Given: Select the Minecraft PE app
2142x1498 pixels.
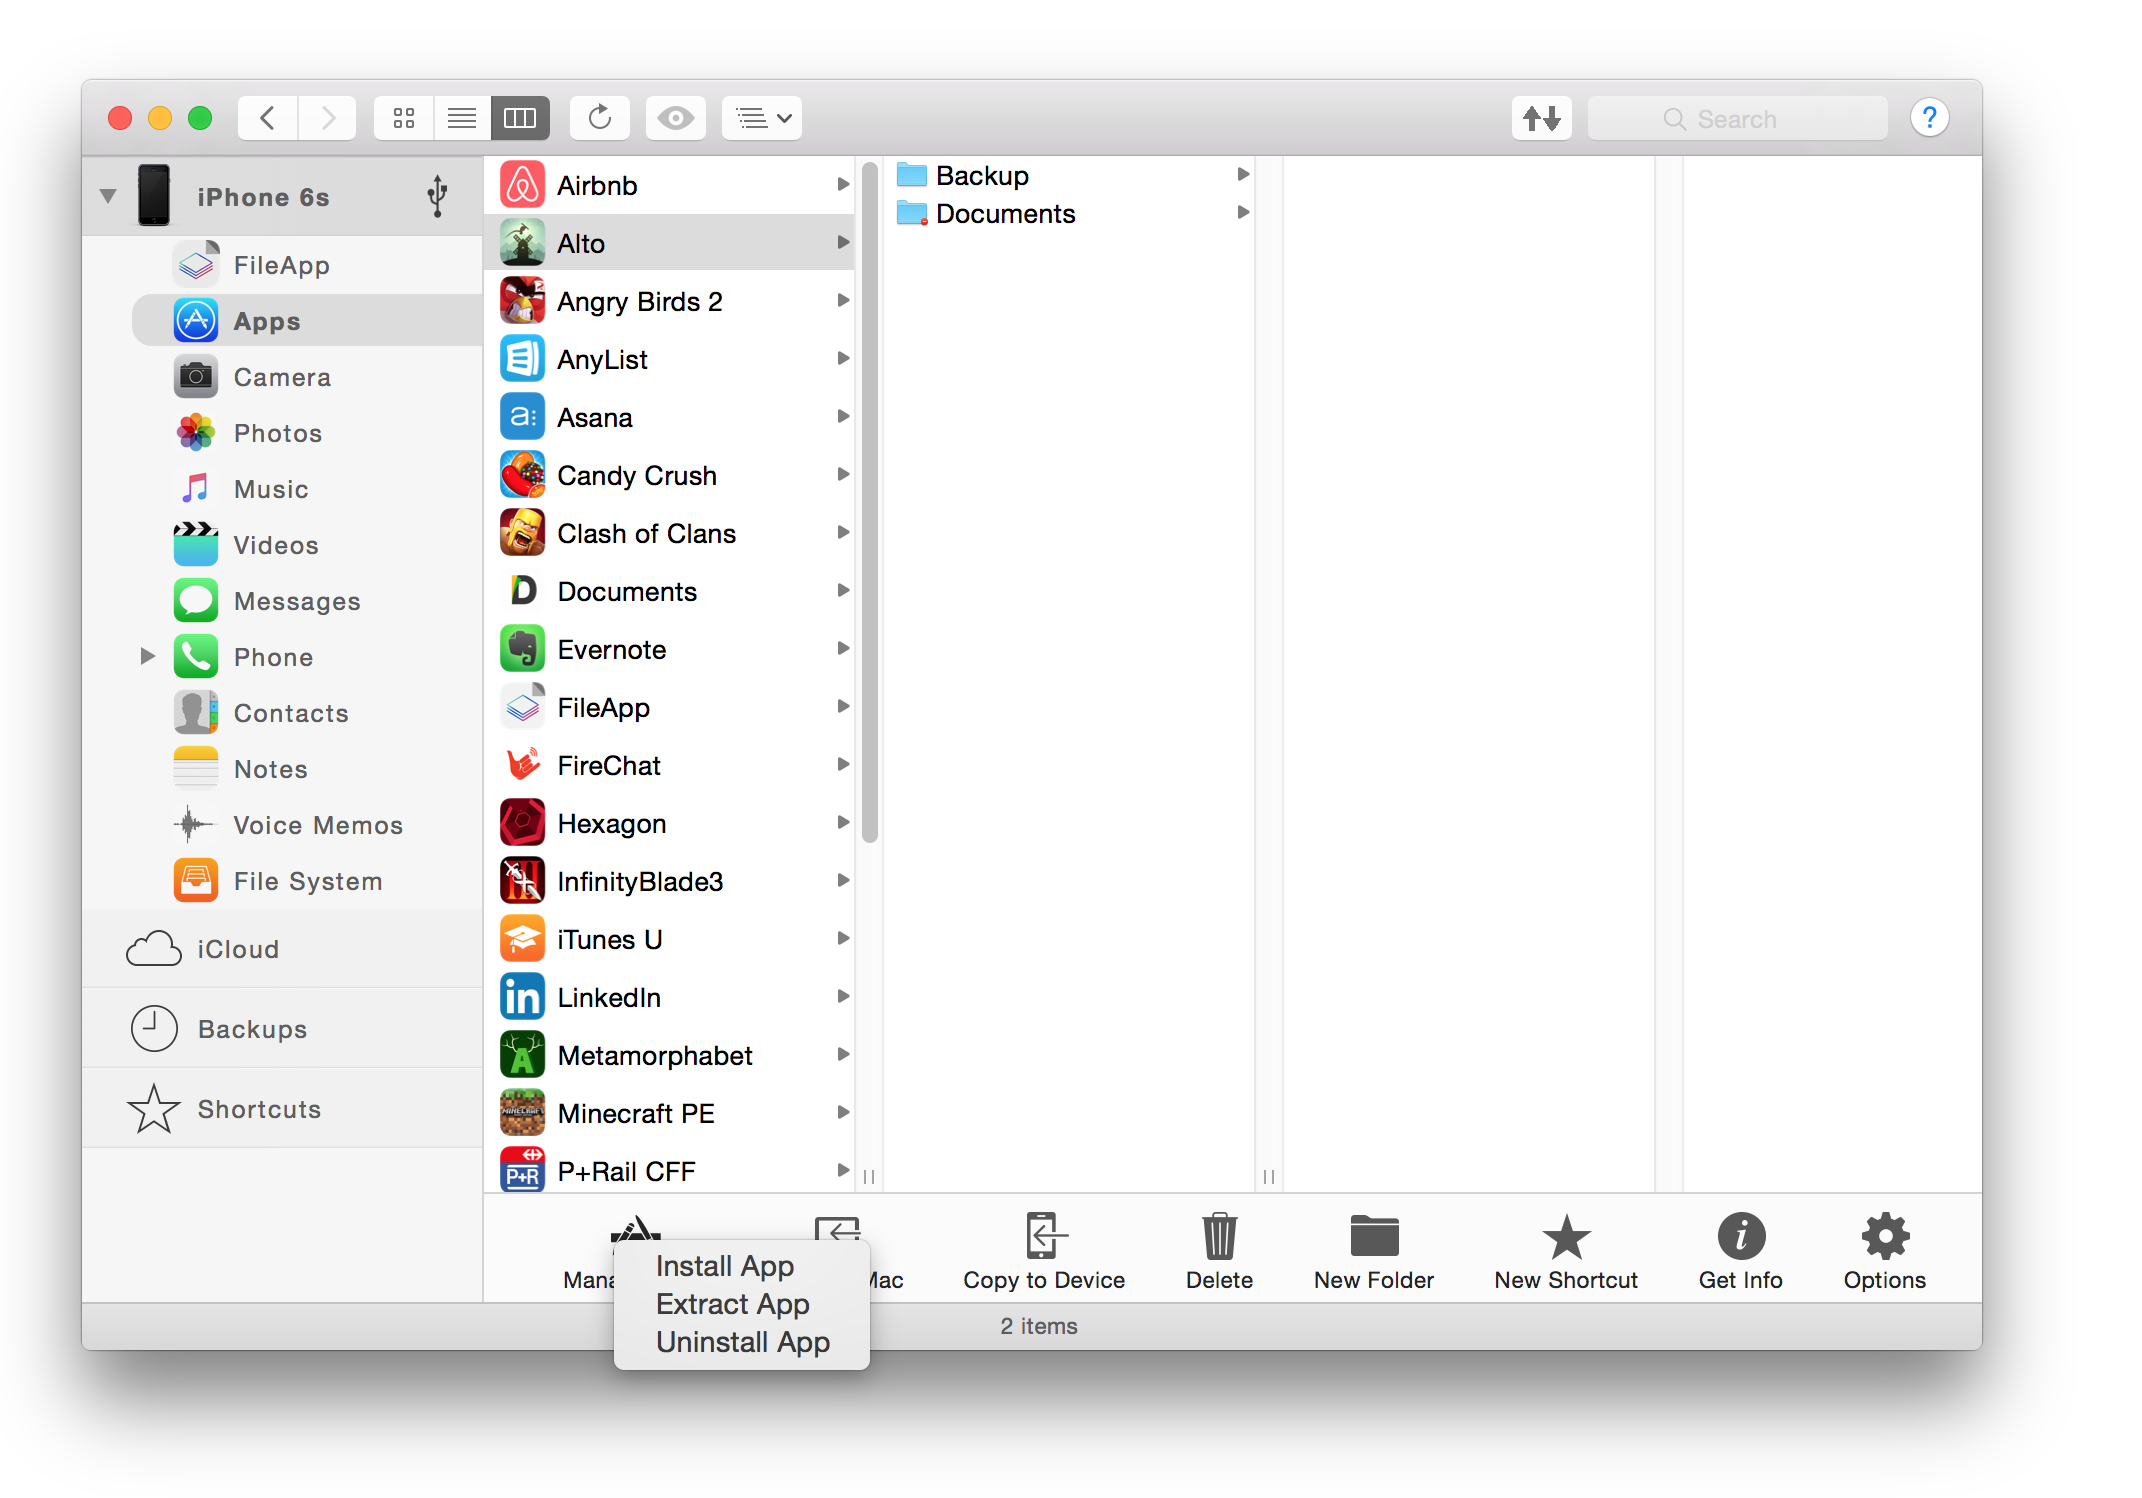Looking at the screenshot, I should 670,1113.
